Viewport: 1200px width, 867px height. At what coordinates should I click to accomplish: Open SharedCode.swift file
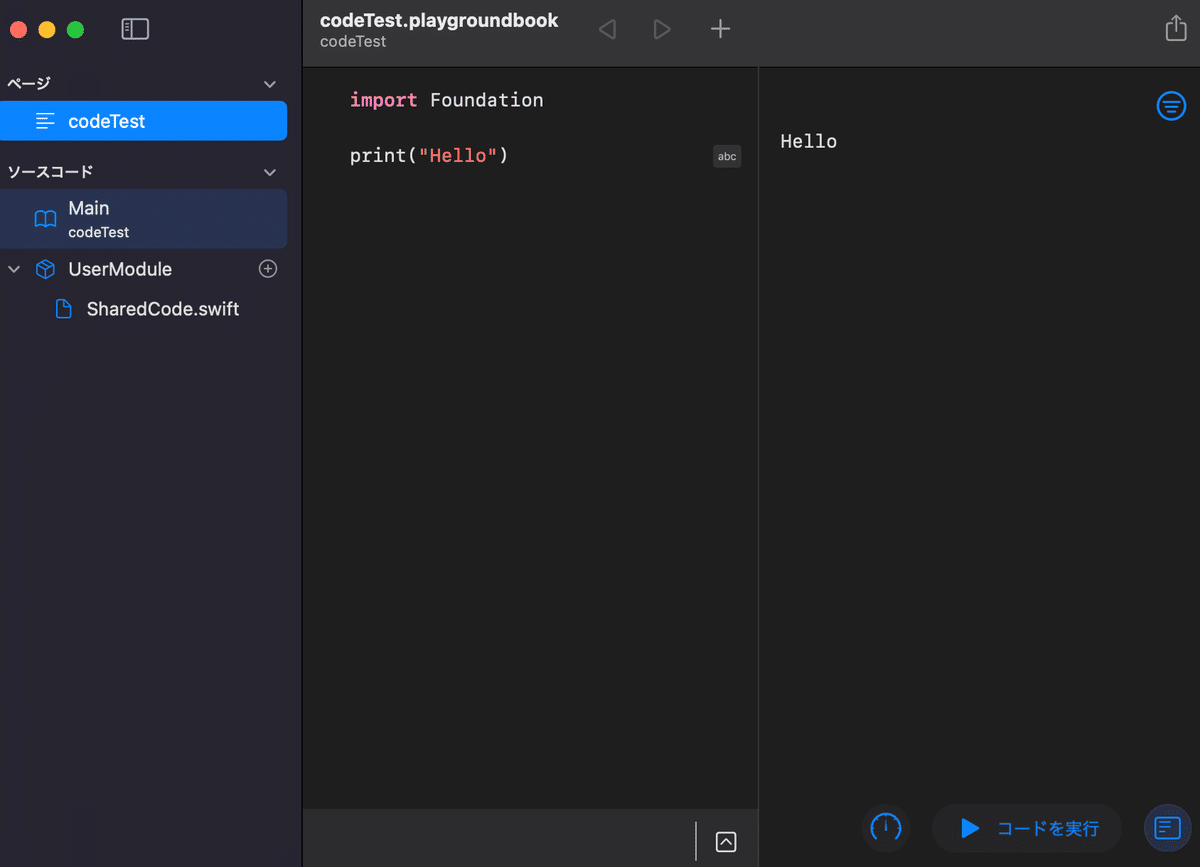click(163, 309)
